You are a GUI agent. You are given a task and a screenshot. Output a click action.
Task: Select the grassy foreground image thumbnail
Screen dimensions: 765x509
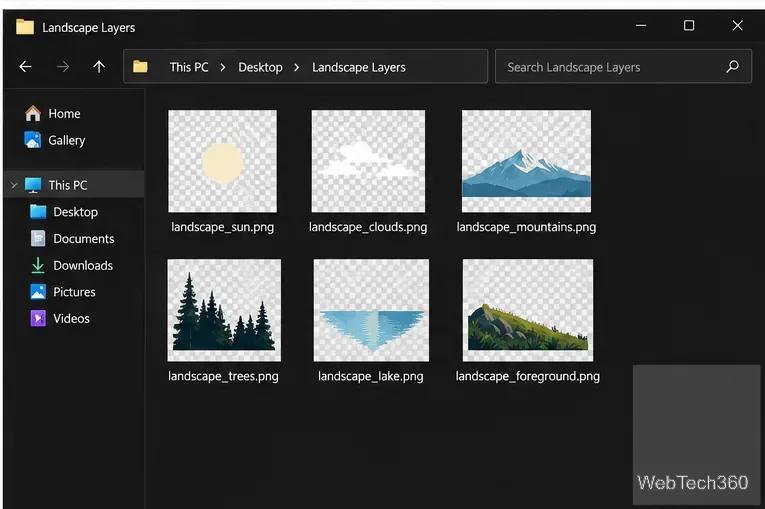coord(528,310)
